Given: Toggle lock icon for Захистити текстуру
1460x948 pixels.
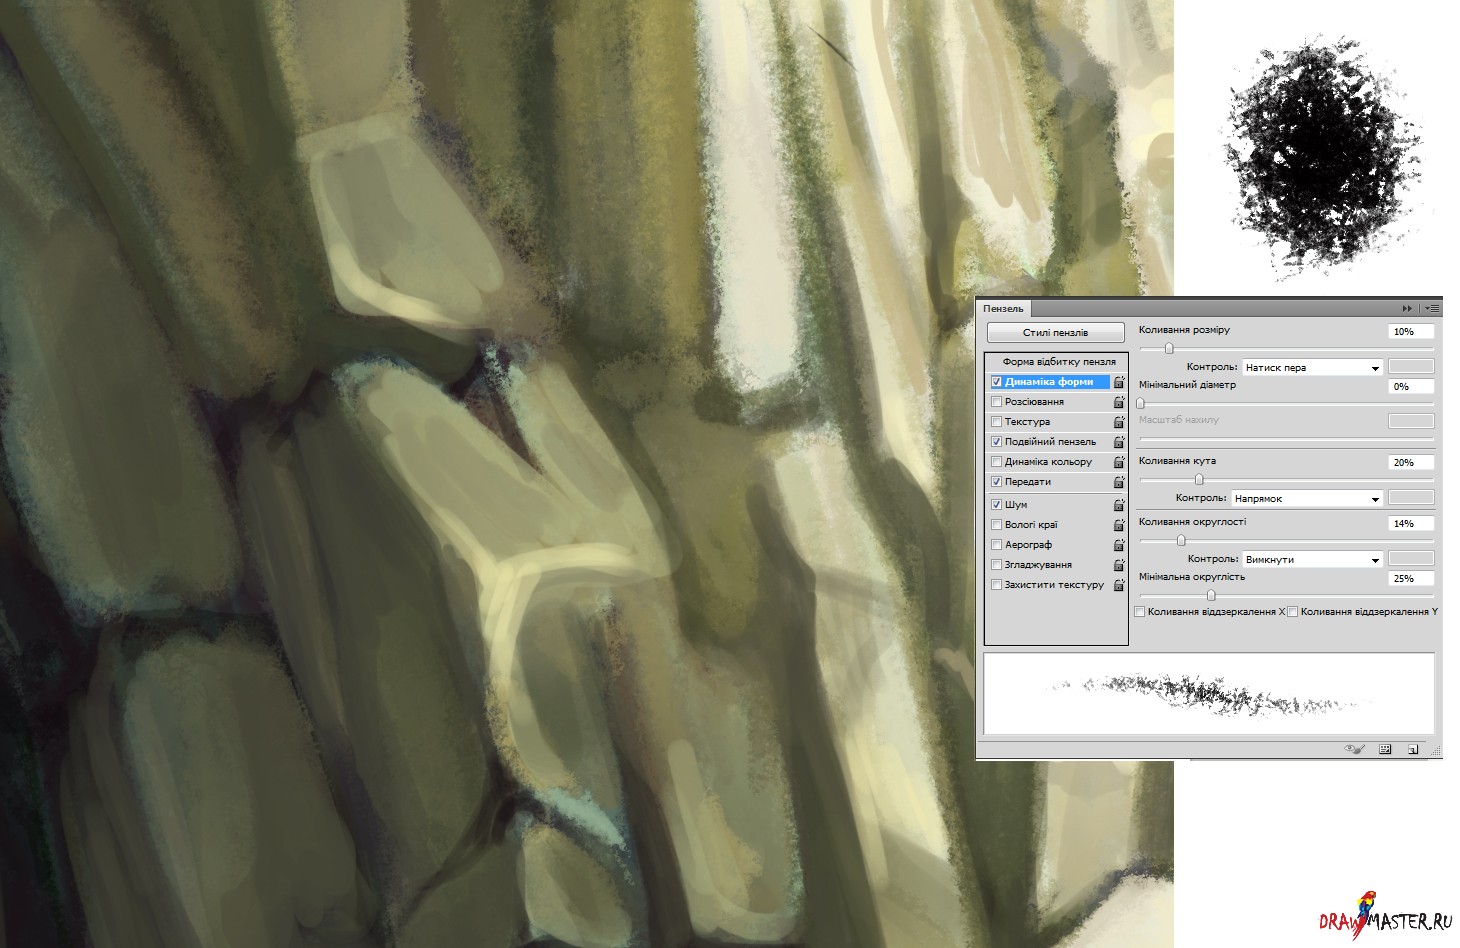Looking at the screenshot, I should click(x=1119, y=585).
